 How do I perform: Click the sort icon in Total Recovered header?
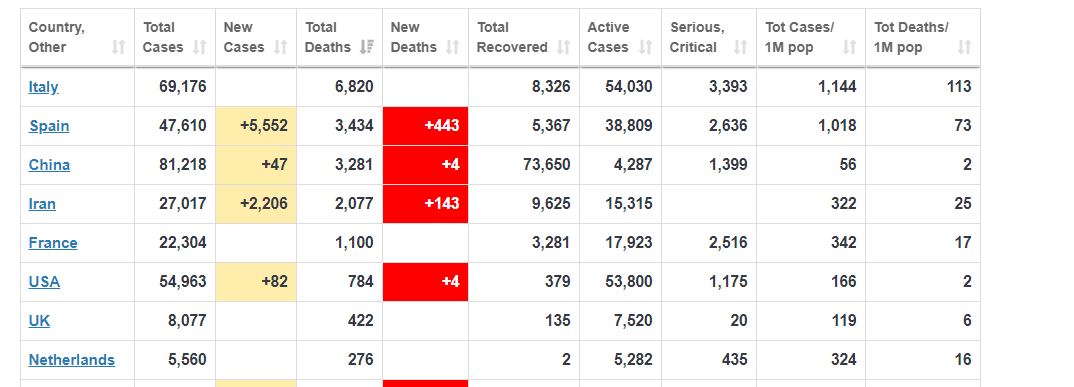tap(563, 47)
